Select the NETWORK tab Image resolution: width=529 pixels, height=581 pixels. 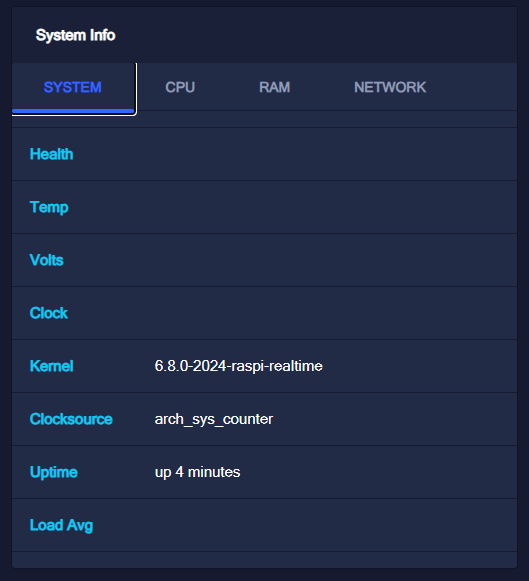pos(390,87)
